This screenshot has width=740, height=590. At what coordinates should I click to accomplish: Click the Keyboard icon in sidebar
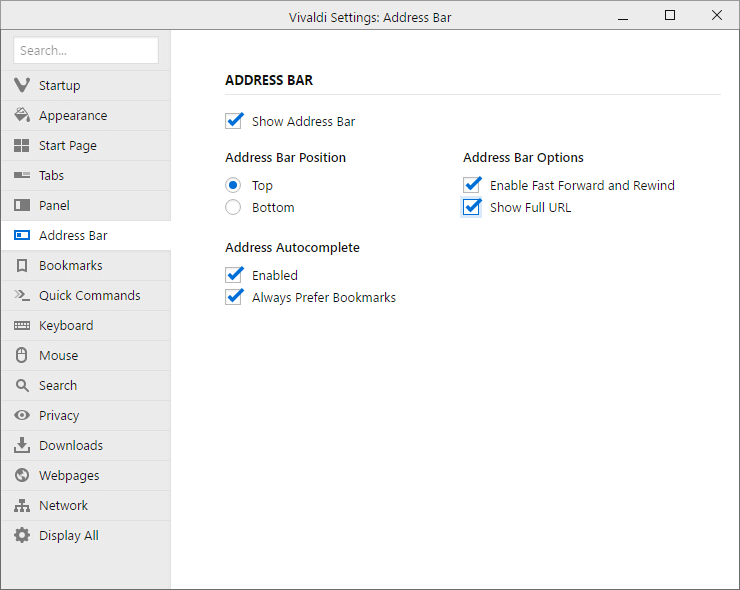pyautogui.click(x=22, y=325)
